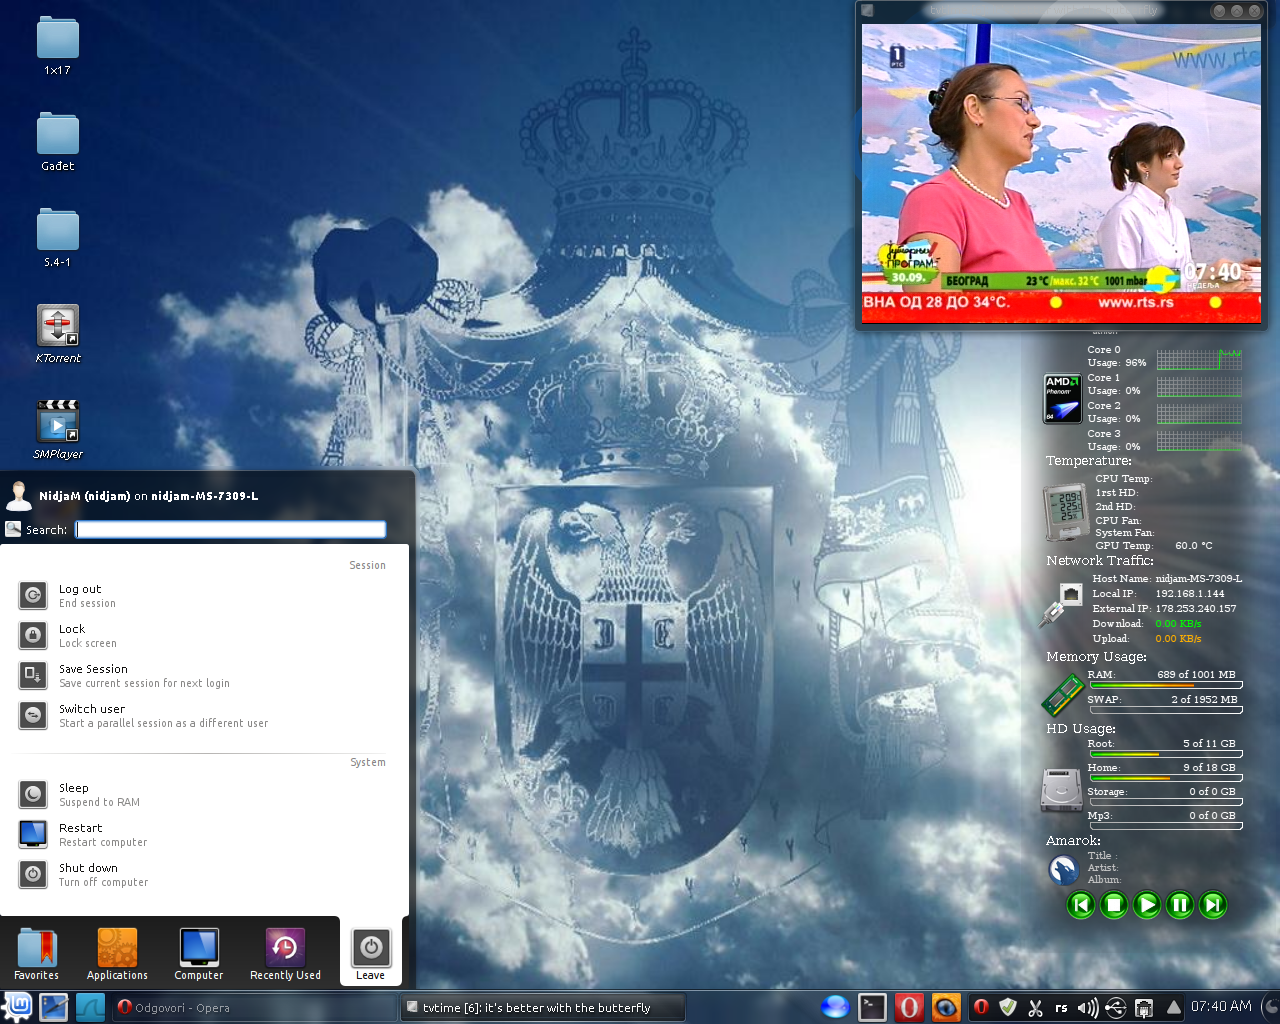Click the RAM usage bar in the widget
This screenshot has width=1280, height=1024.
click(1166, 685)
